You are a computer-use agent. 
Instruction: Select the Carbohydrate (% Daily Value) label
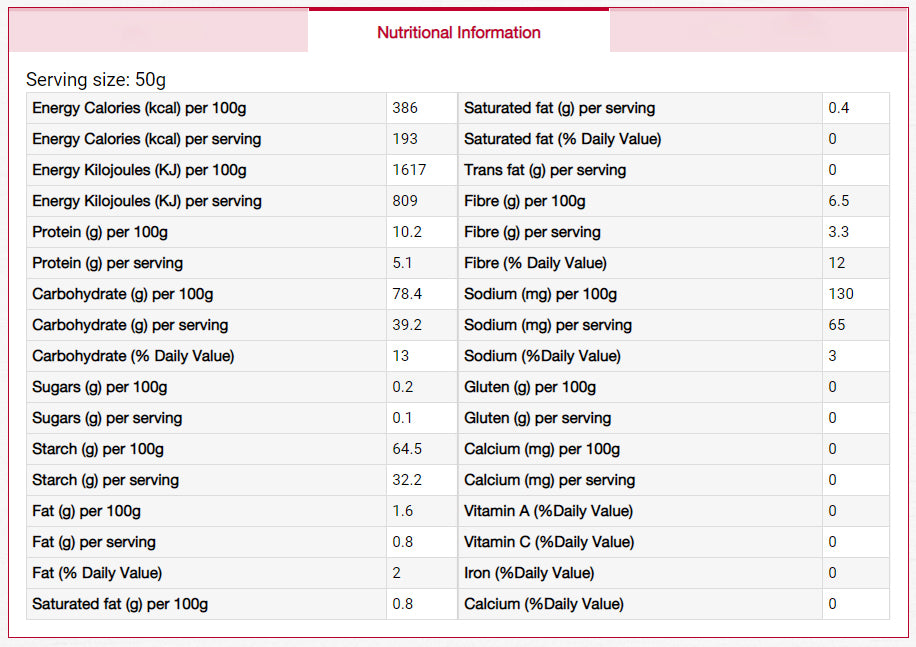[x=133, y=356]
